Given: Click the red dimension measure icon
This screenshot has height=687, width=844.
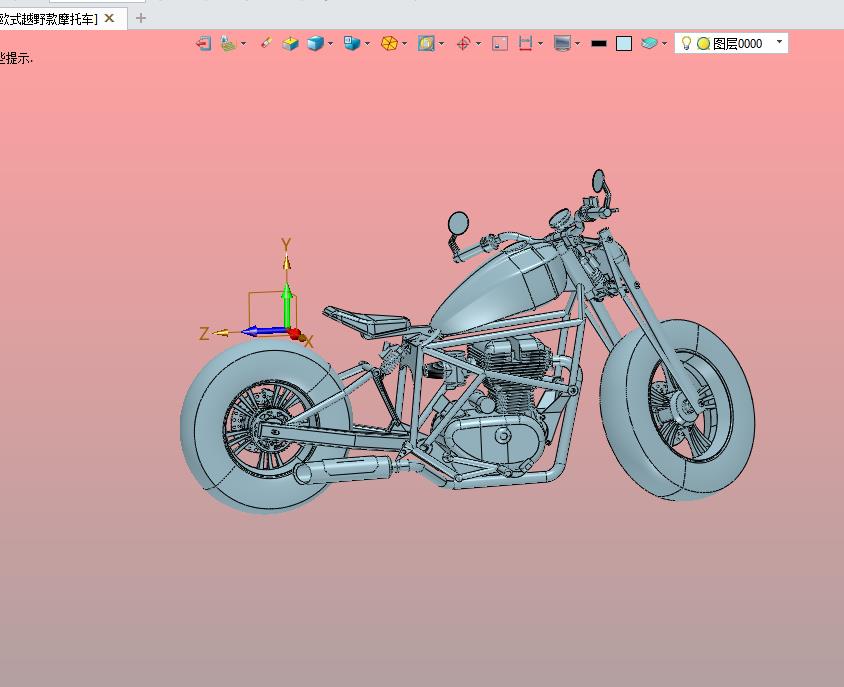Looking at the screenshot, I should pyautogui.click(x=525, y=43).
